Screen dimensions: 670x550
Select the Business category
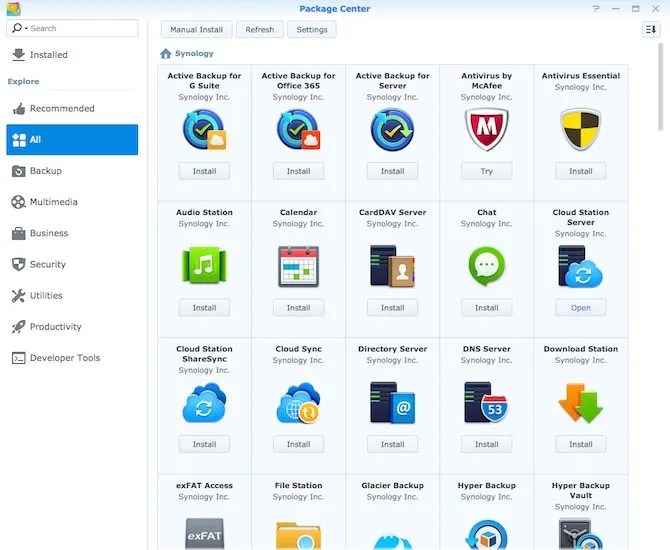click(72, 233)
